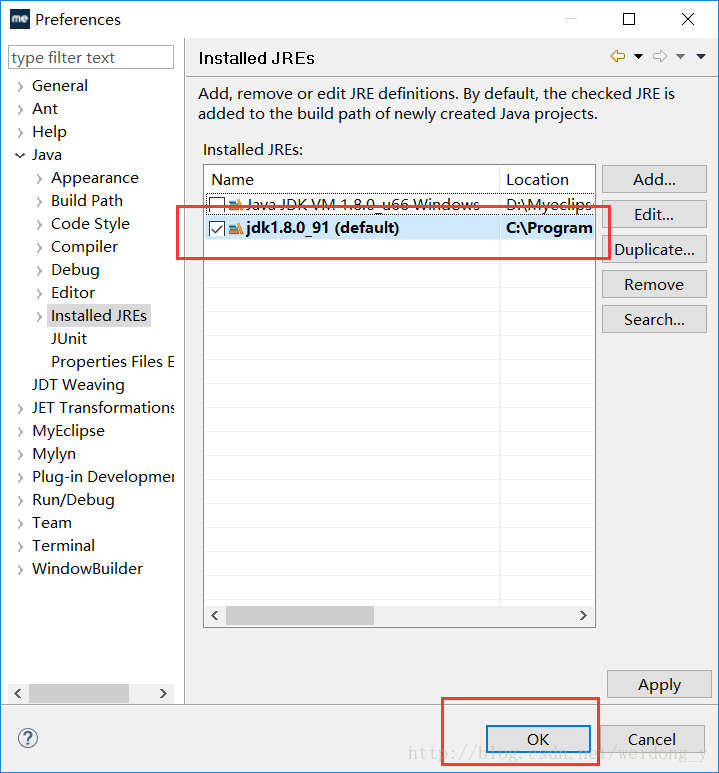The height and width of the screenshot is (773, 719).
Task: Open the Build Path preferences page
Action: tap(87, 201)
